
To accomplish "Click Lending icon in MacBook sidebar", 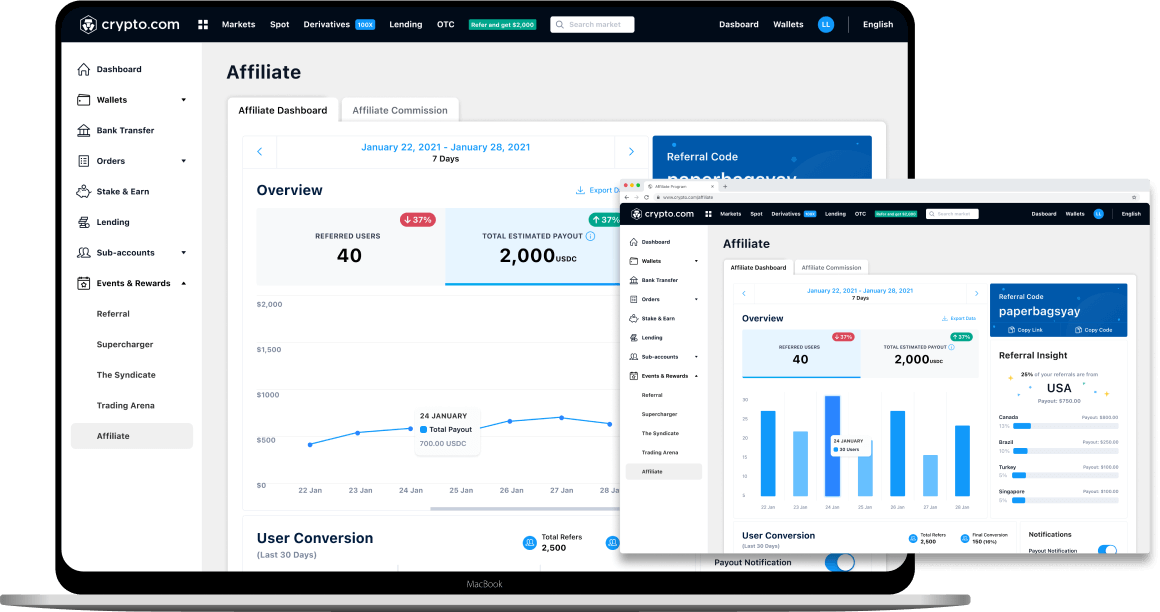I will pos(84,222).
